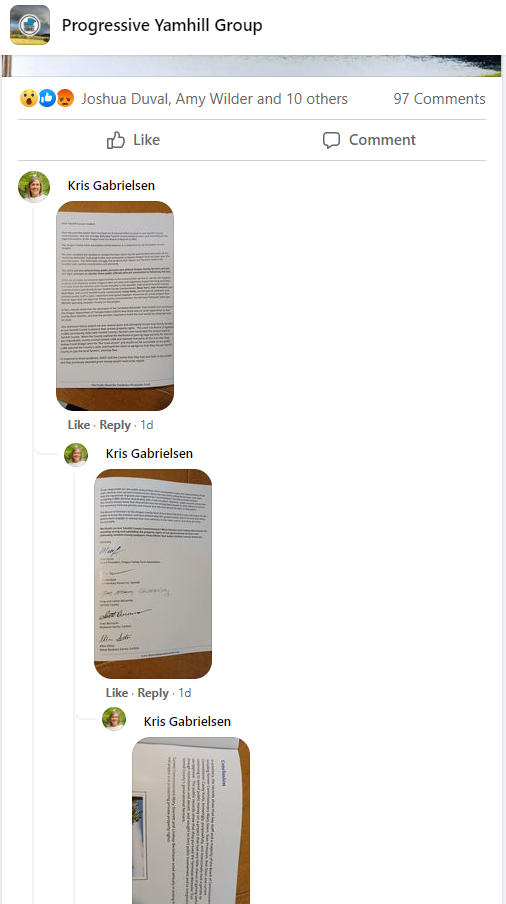Screen dimensions: 506x904
Task: Open Kris Gabrielsen's top comment avatar
Action: tap(34, 187)
